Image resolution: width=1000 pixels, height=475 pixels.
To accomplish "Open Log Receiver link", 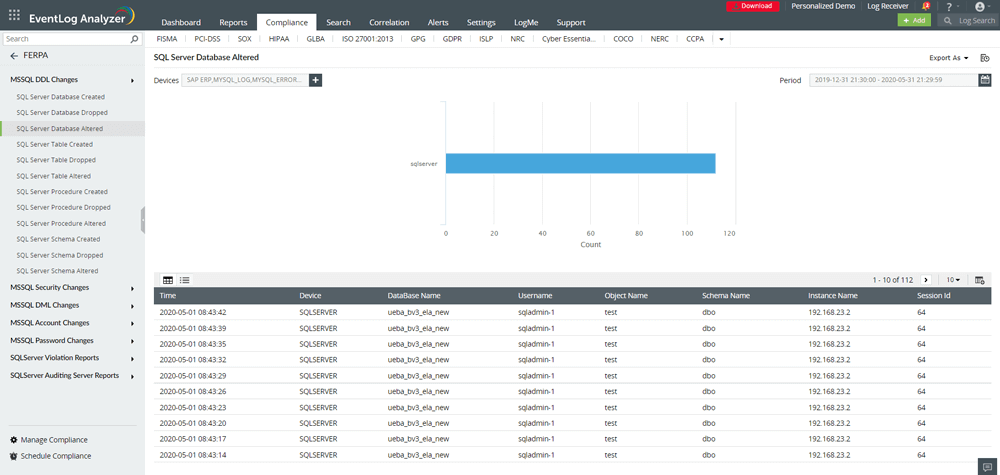I will point(888,6).
